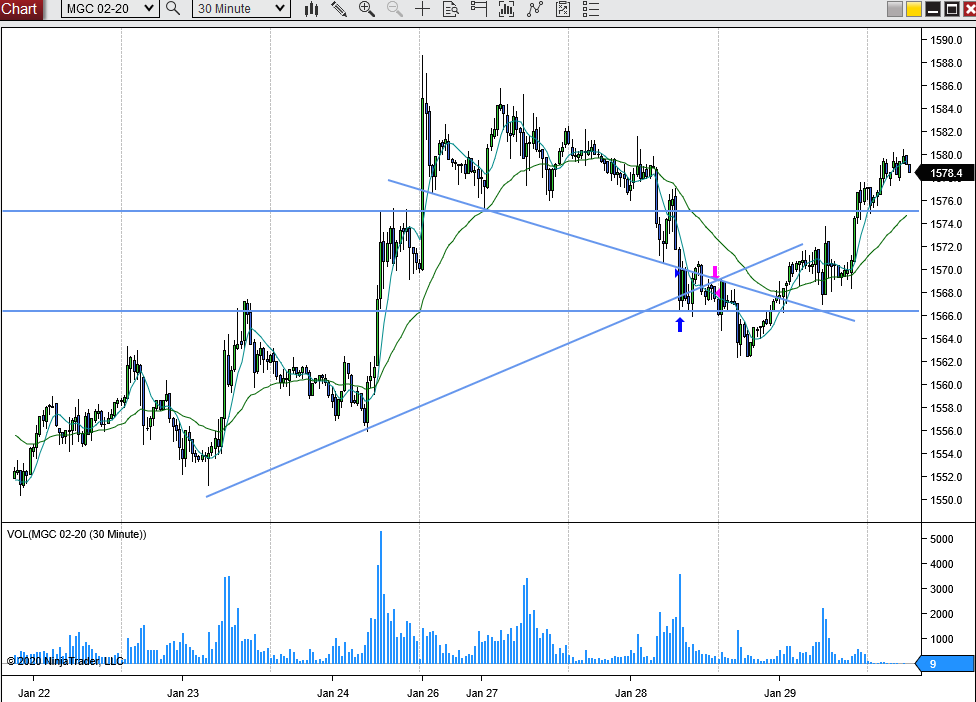Click the zoom out magnifier icon
The width and height of the screenshot is (976, 702).
tap(395, 9)
